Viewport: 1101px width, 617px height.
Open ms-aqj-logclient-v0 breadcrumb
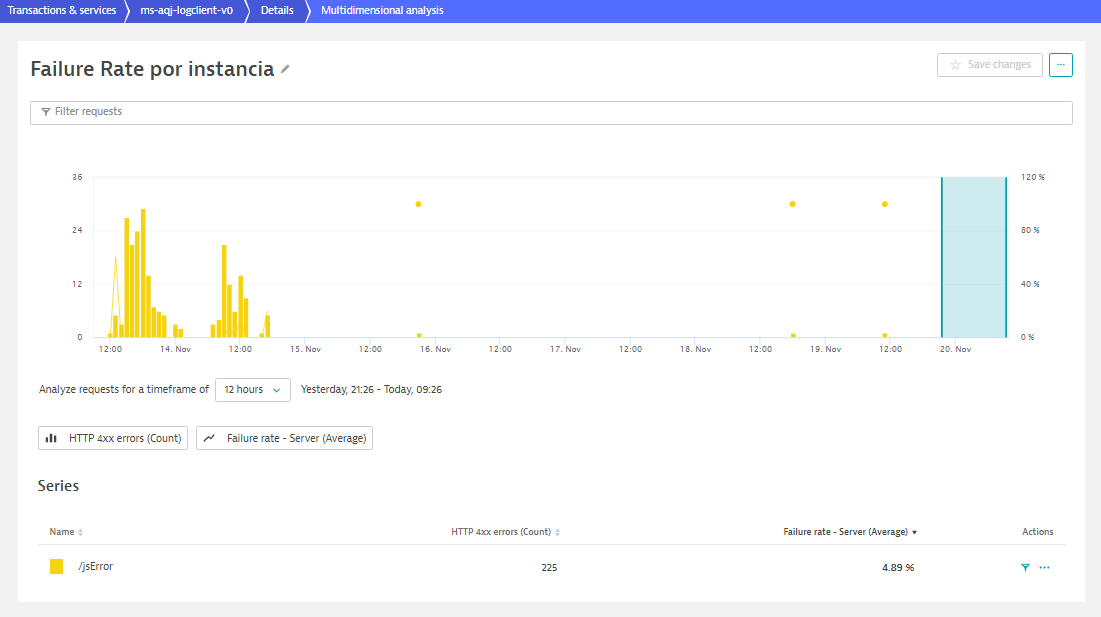pyautogui.click(x=186, y=11)
